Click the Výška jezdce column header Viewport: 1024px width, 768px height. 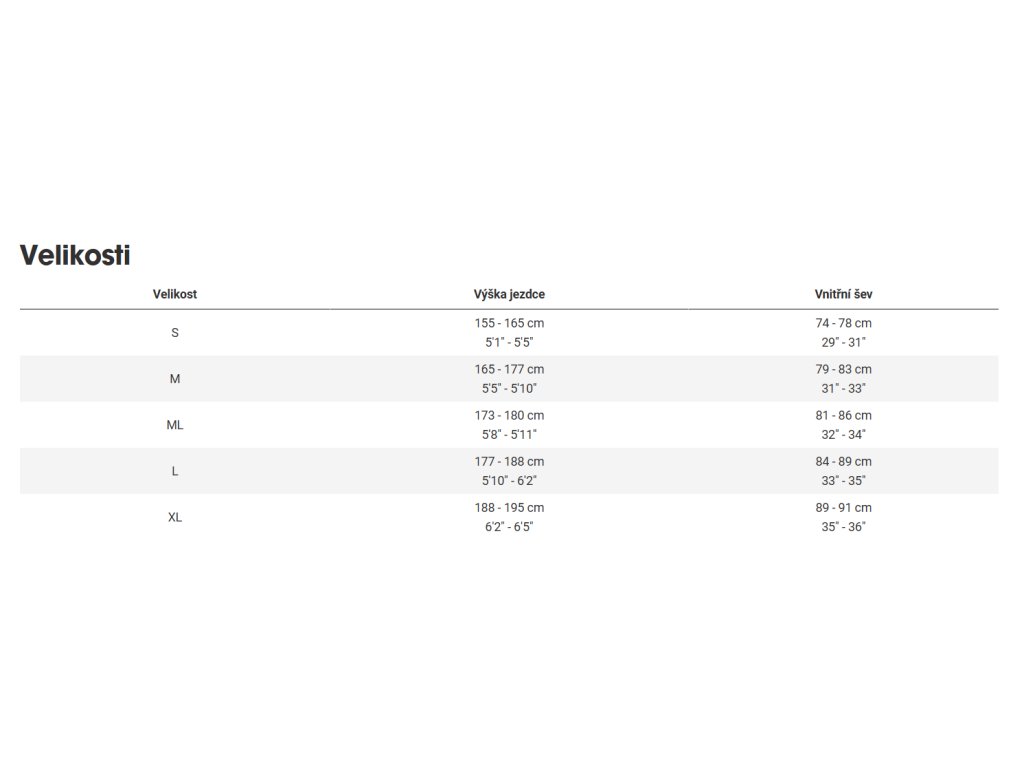pyautogui.click(x=509, y=294)
